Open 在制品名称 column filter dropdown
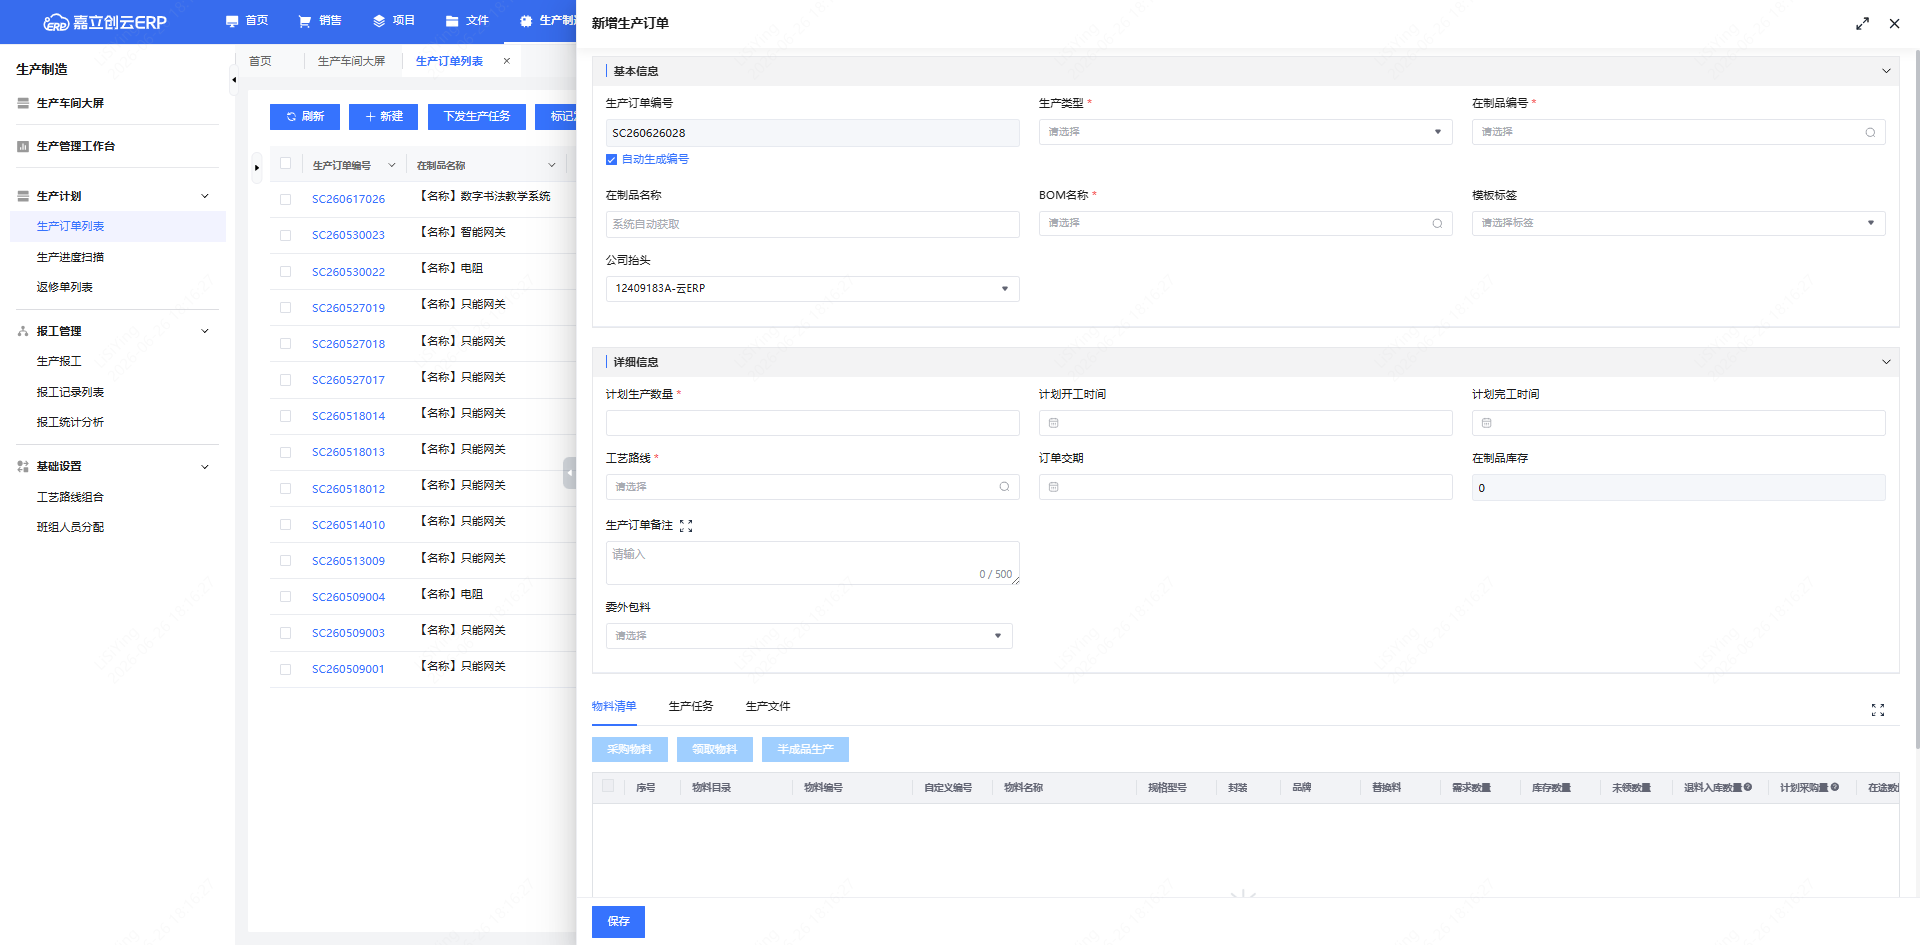 coord(551,165)
